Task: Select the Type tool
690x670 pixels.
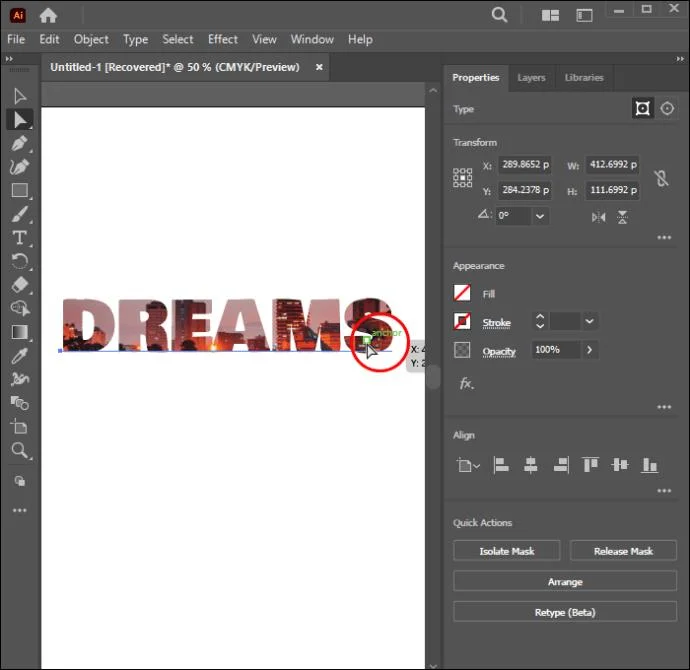Action: 19,238
